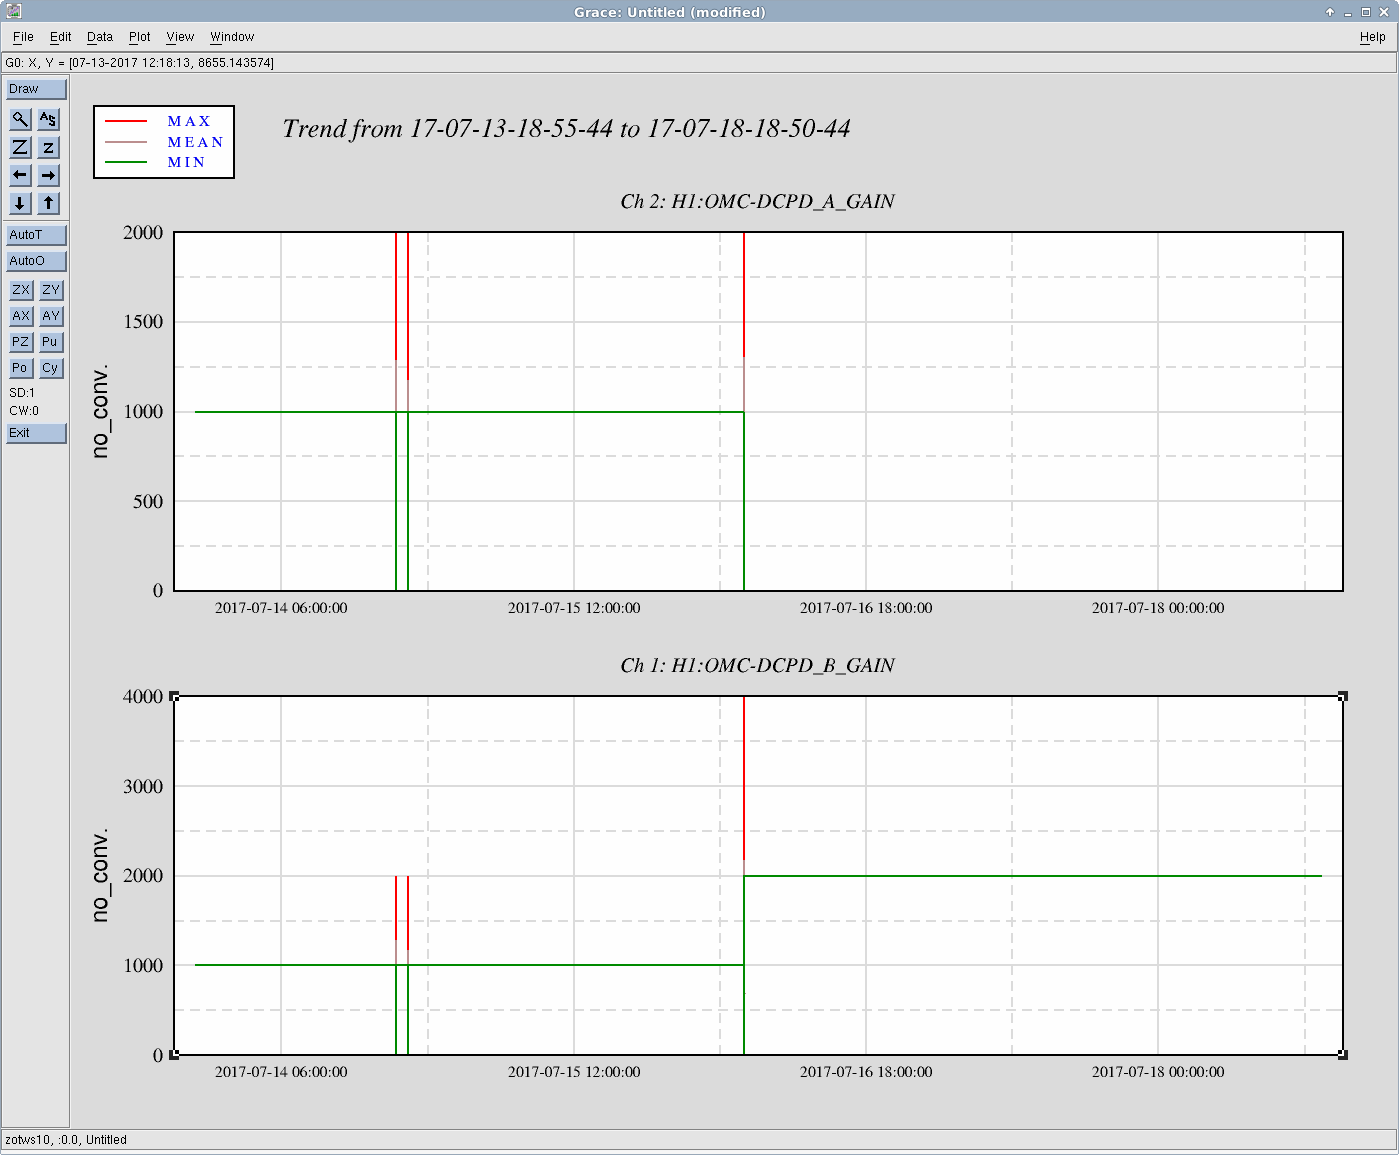The width and height of the screenshot is (1399, 1155).
Task: Click the Po button
Action: (x=21, y=368)
